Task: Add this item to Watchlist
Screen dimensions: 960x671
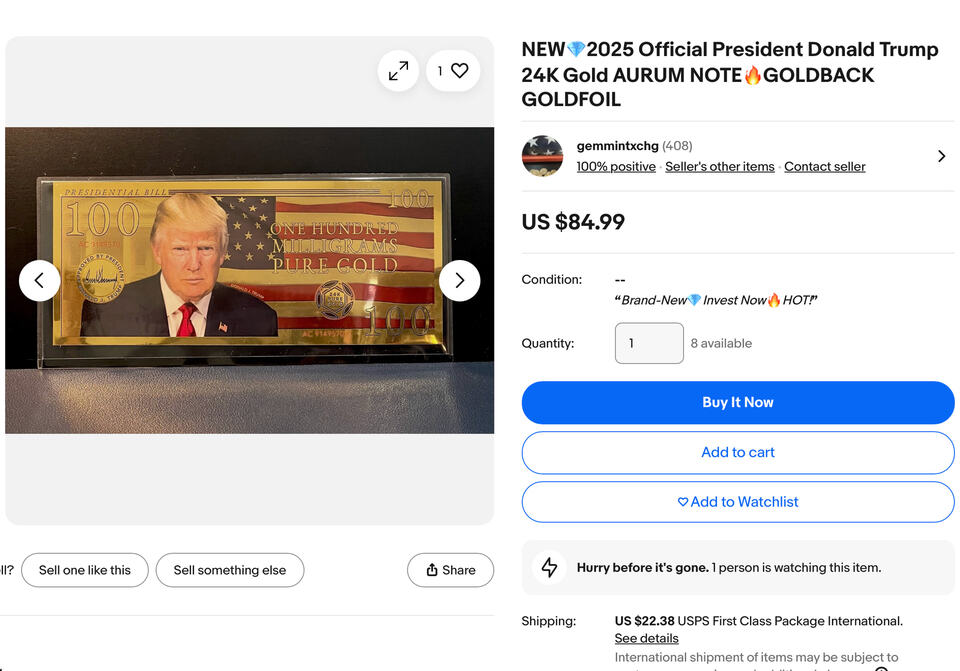Action: tap(737, 502)
